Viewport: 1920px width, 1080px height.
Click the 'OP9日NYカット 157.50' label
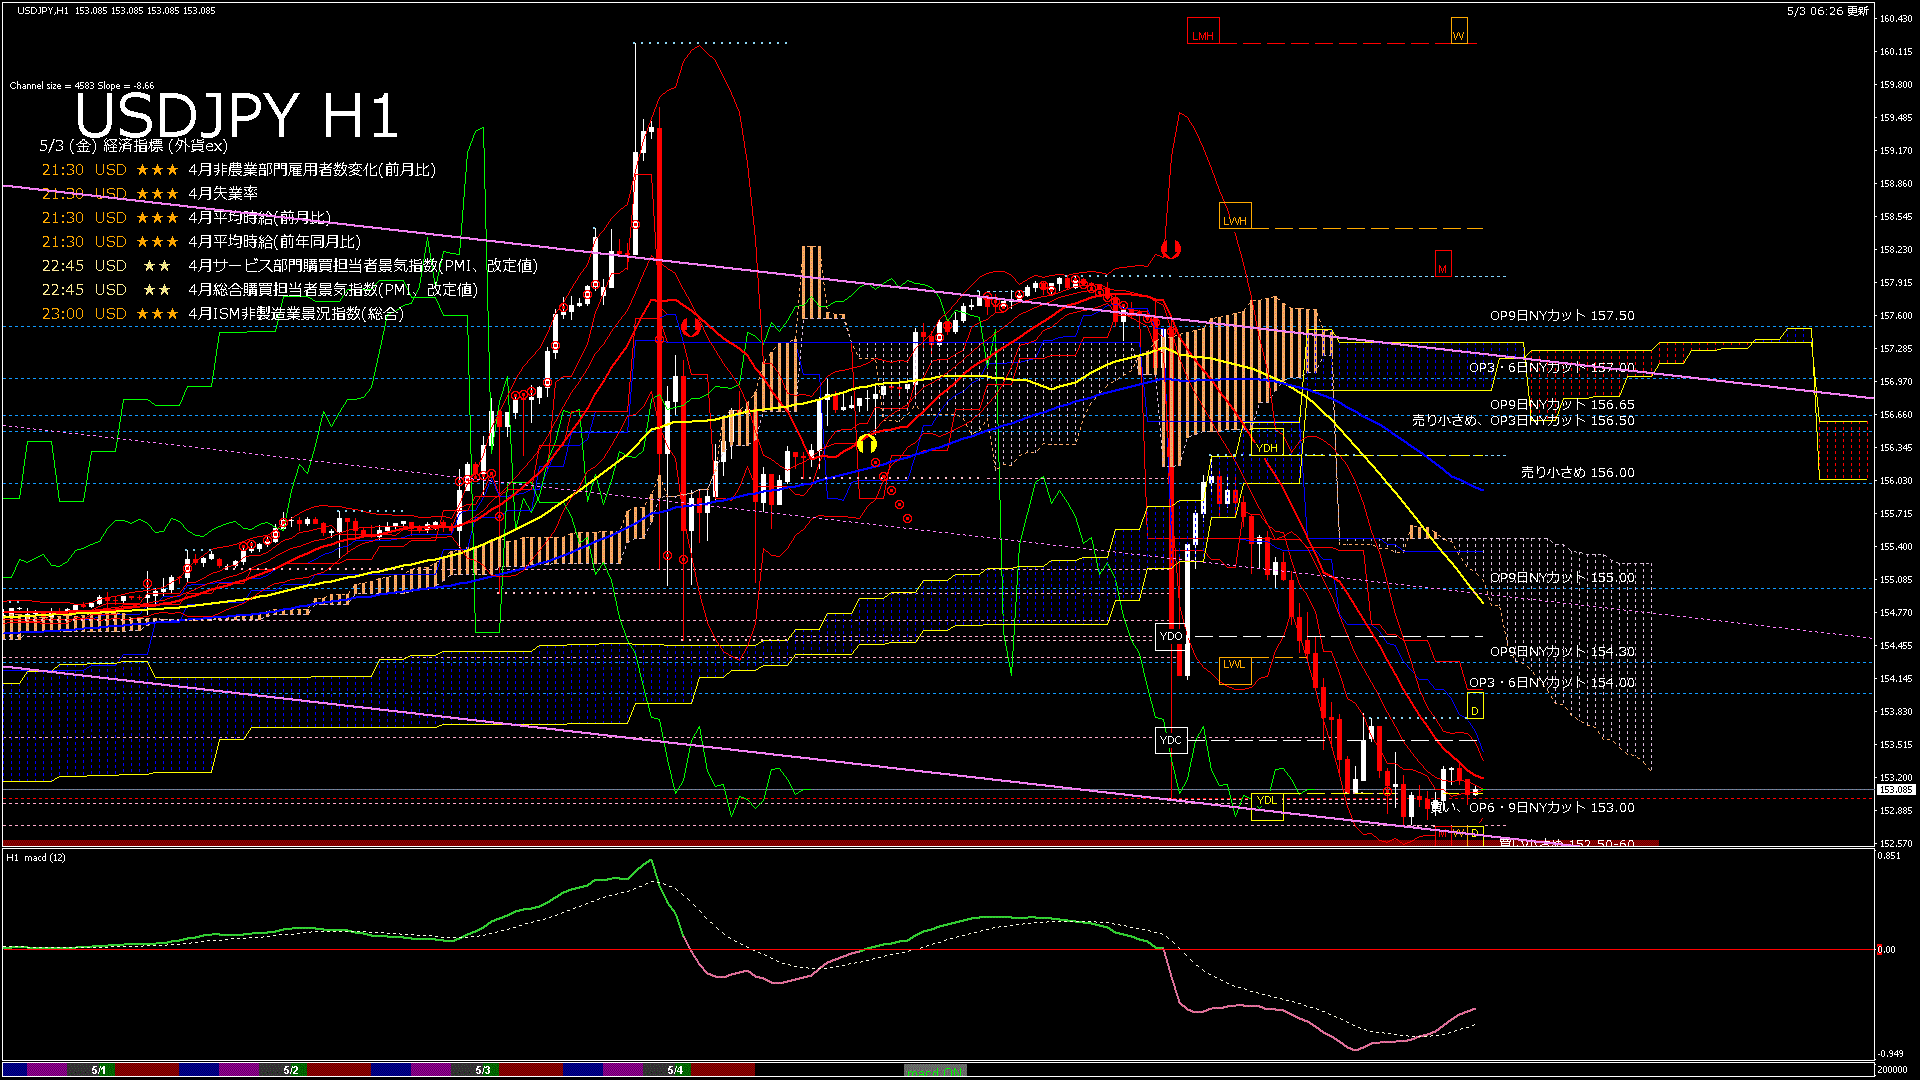1562,316
